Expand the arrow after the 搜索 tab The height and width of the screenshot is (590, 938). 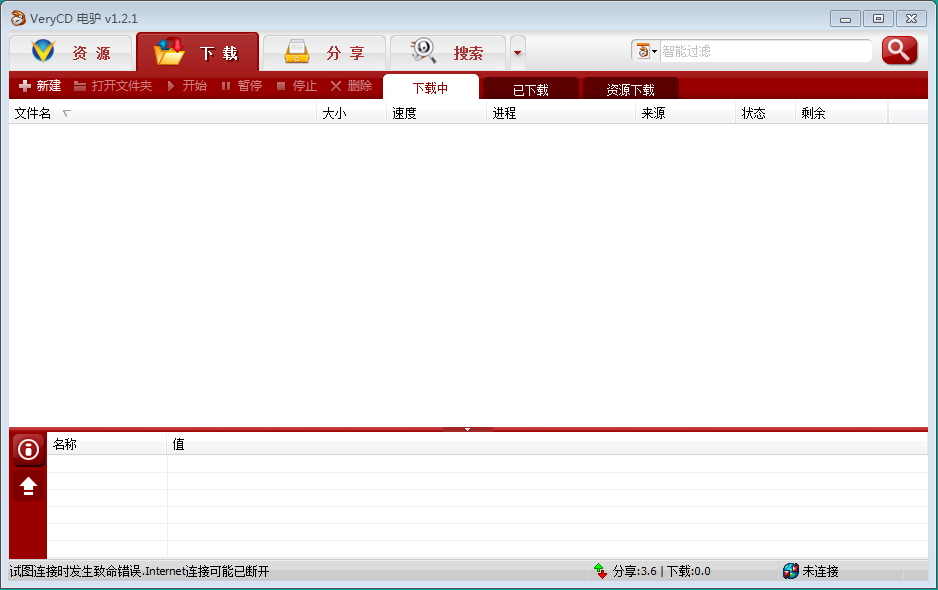[517, 53]
